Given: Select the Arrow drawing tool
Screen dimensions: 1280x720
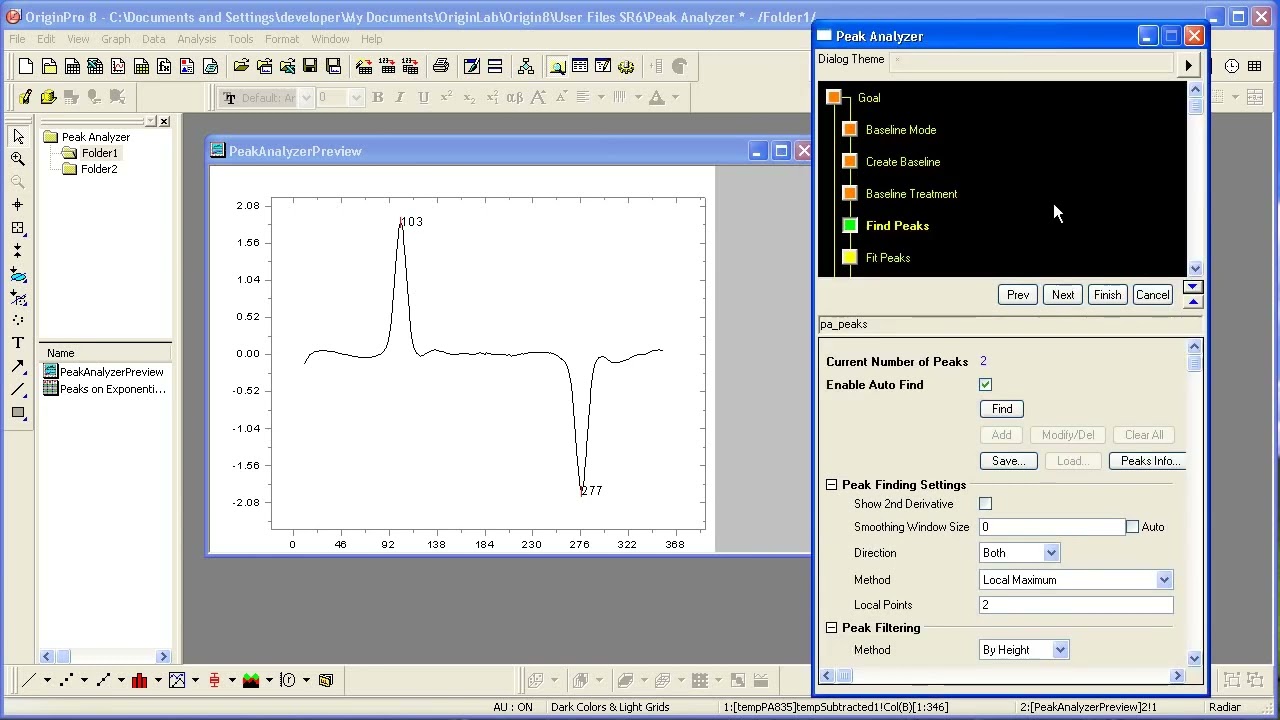Looking at the screenshot, I should click(x=18, y=366).
